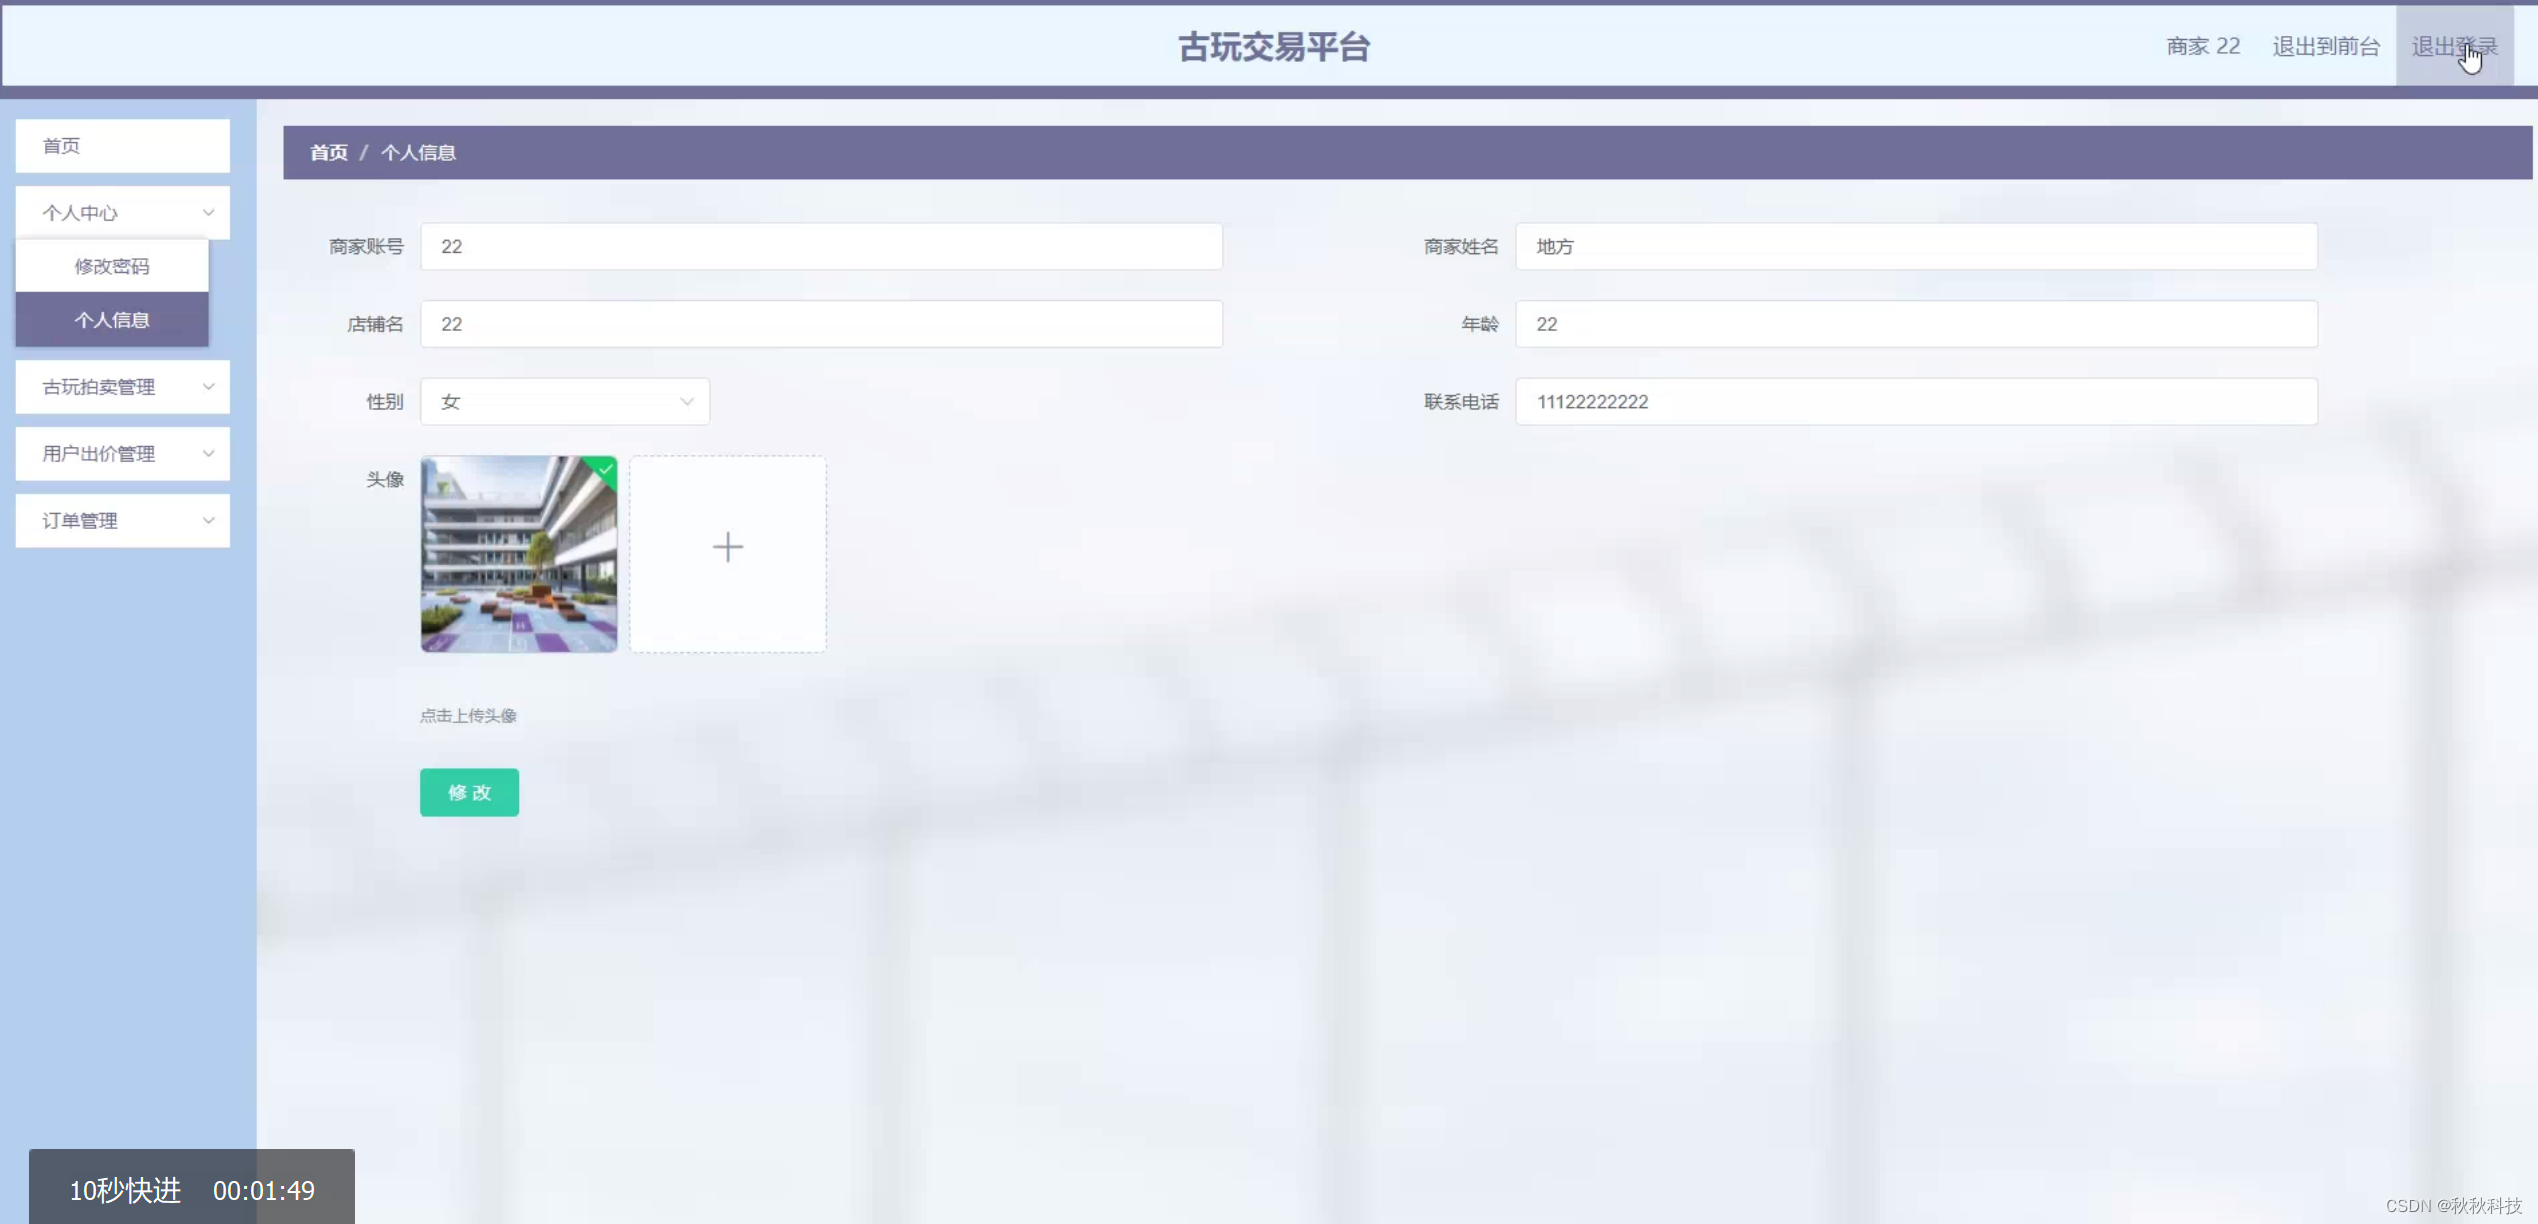Click the plus icon to add avatar image
The image size is (2538, 1224).
point(727,547)
